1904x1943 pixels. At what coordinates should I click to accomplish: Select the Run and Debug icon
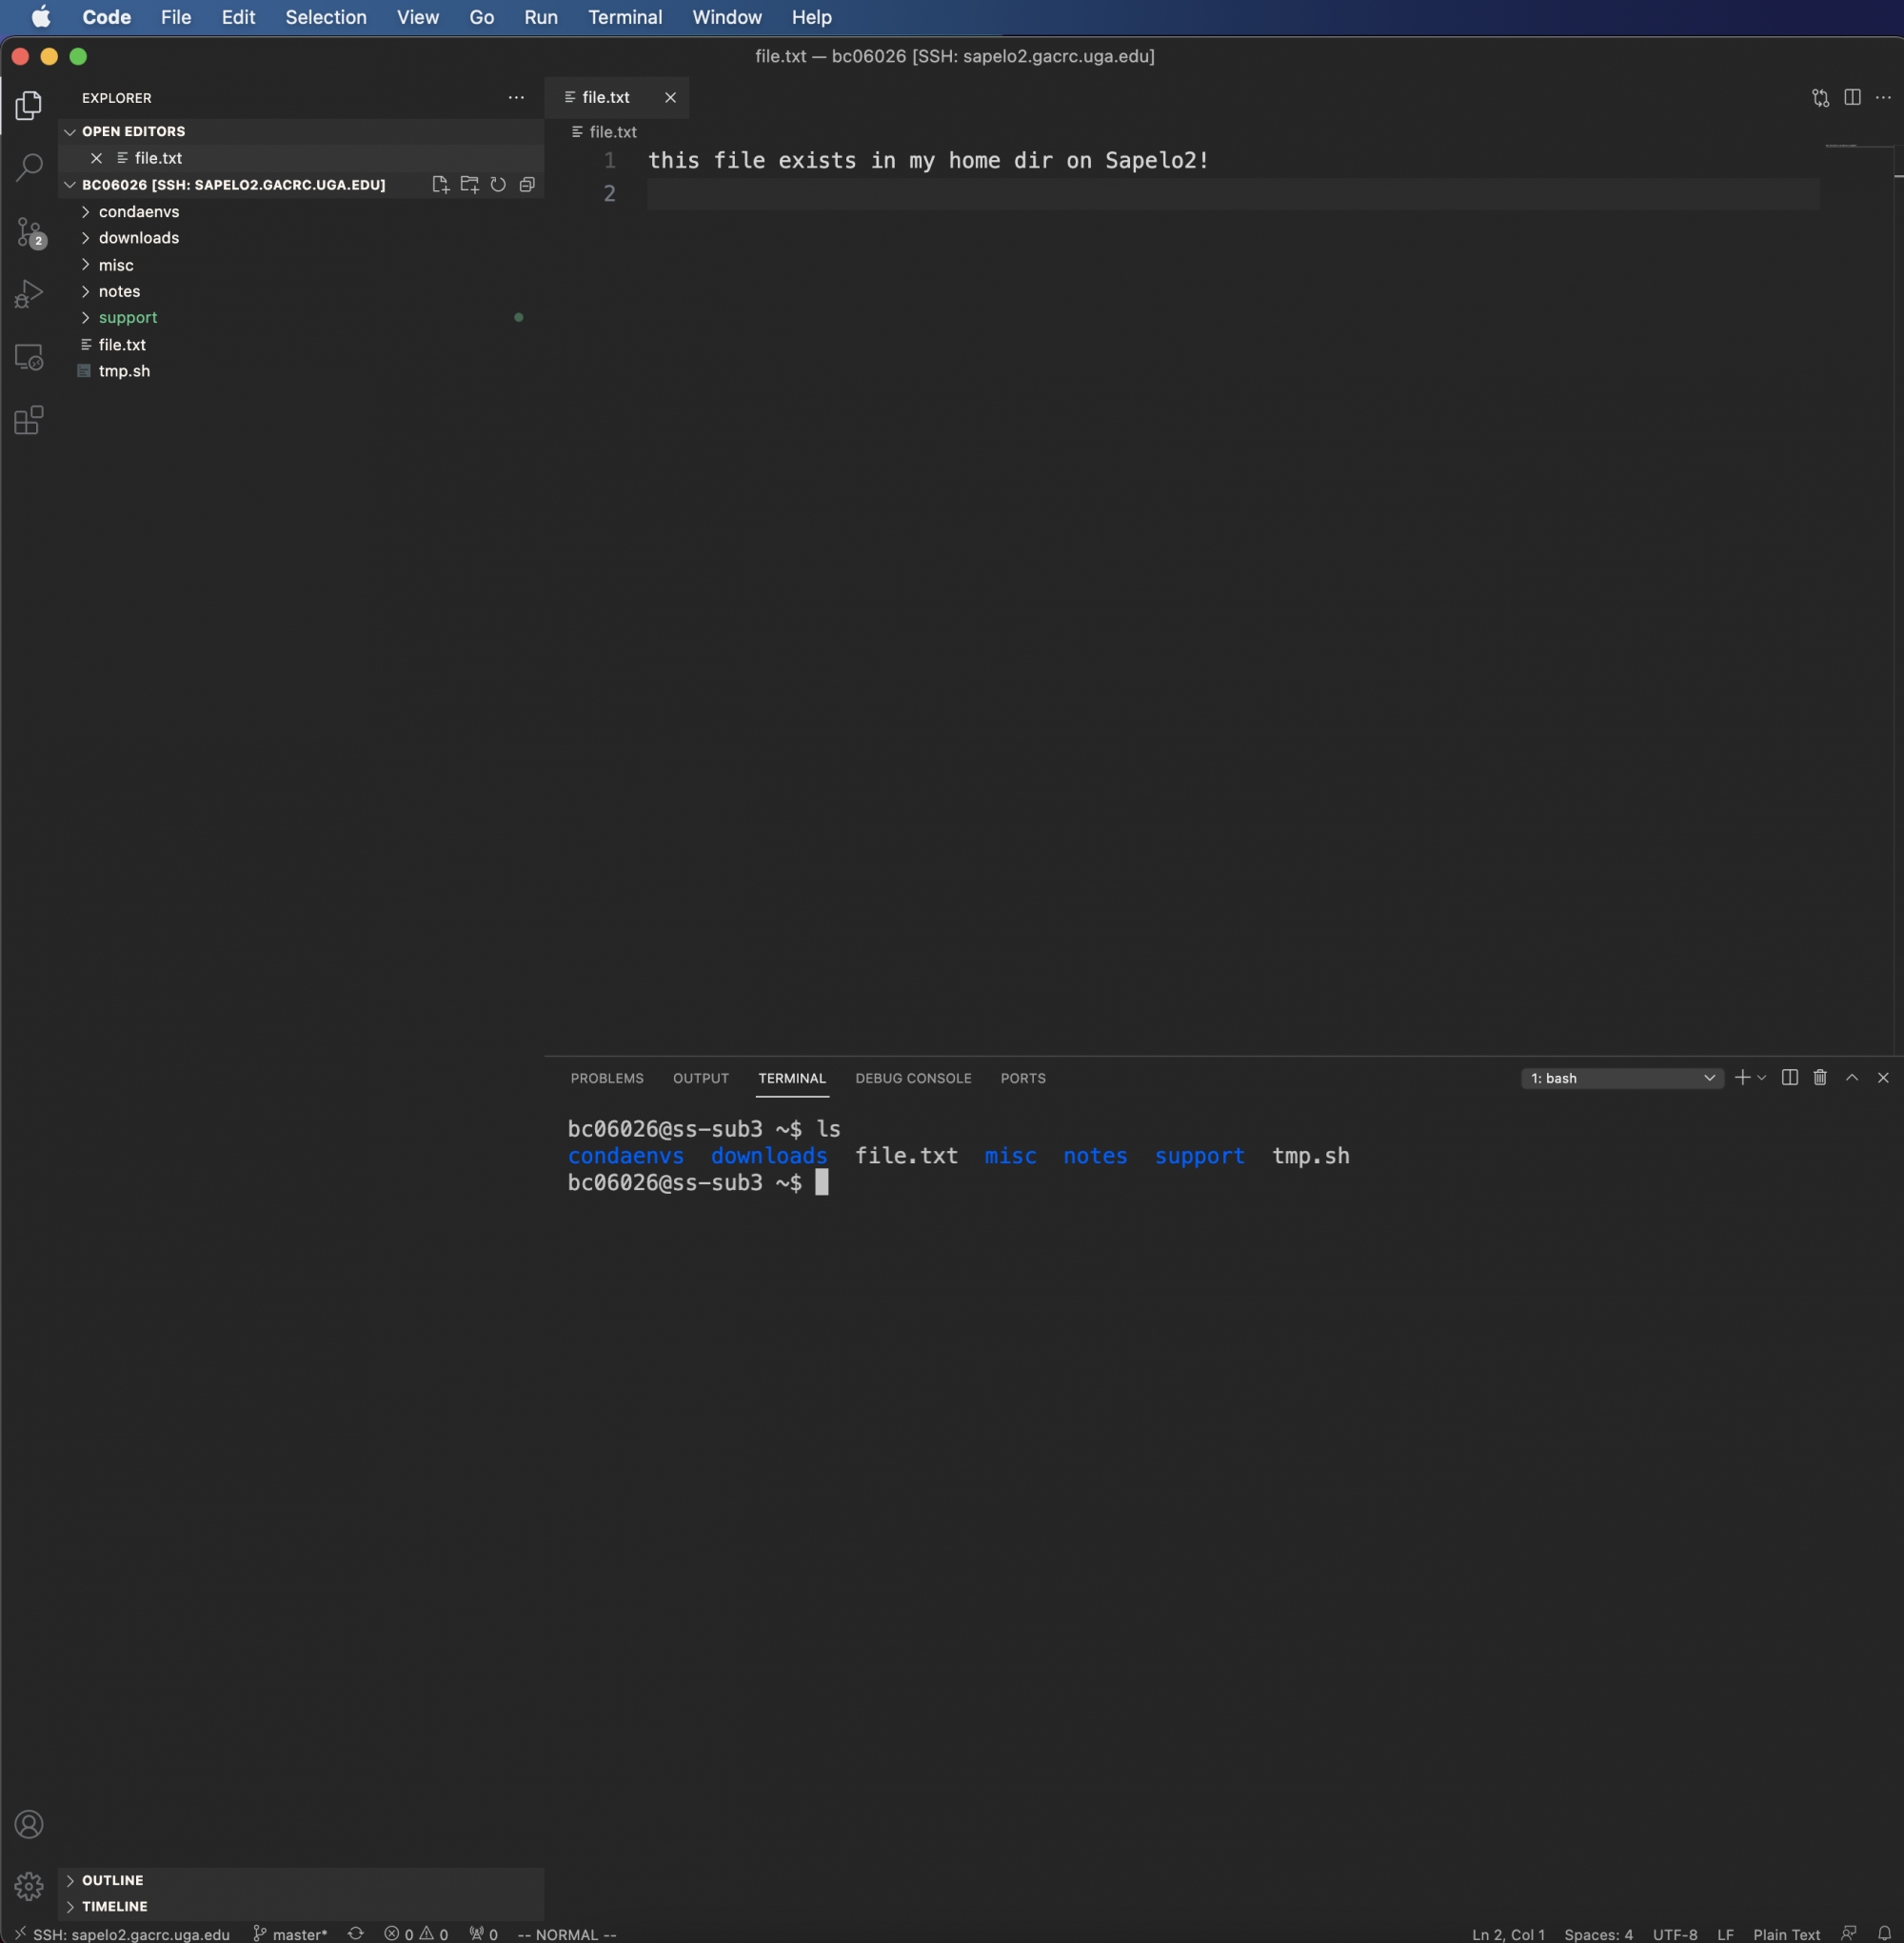point(29,292)
